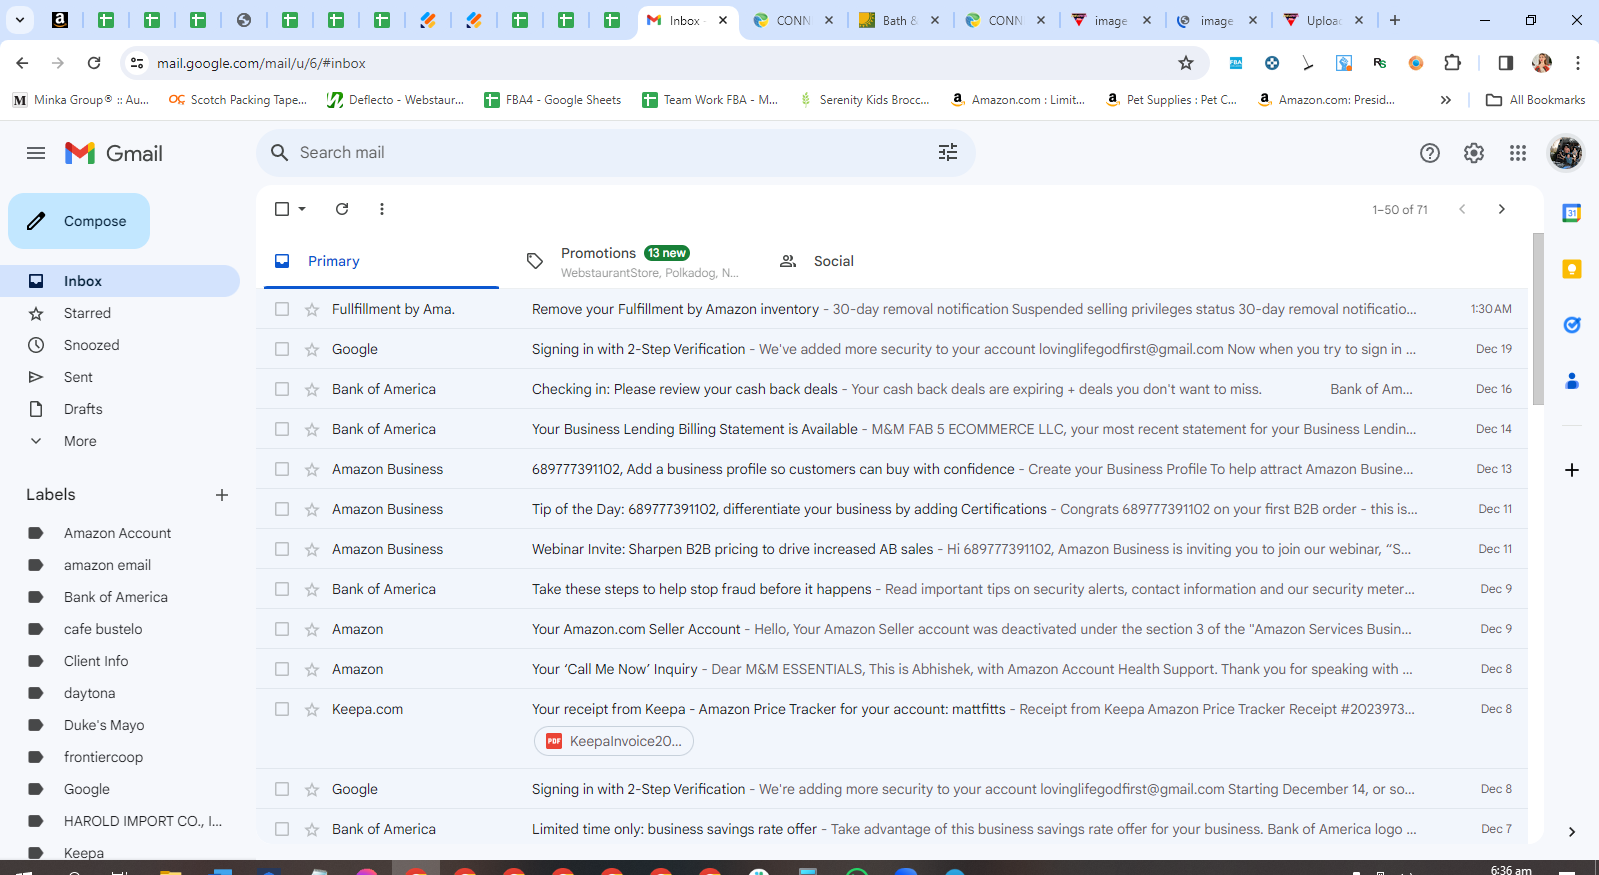Image resolution: width=1599 pixels, height=875 pixels.
Task: Open Google Keep side panel
Action: [1572, 269]
